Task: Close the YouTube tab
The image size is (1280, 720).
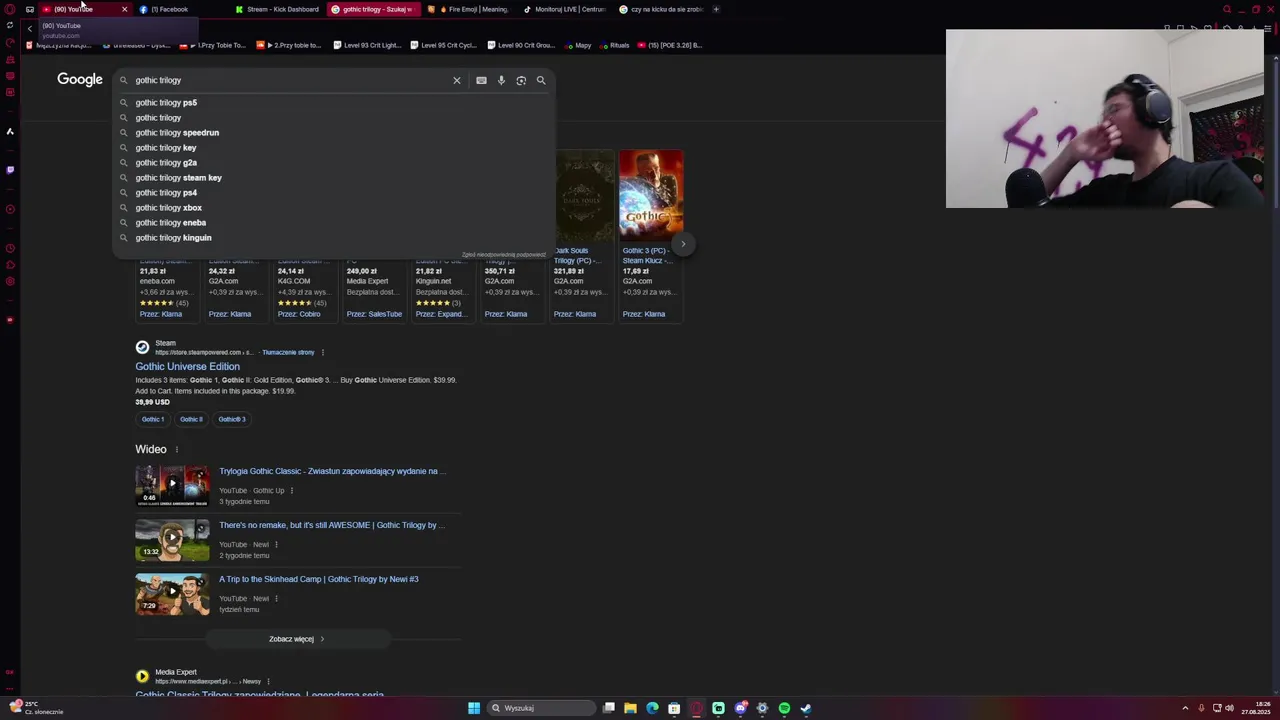Action: [x=124, y=9]
